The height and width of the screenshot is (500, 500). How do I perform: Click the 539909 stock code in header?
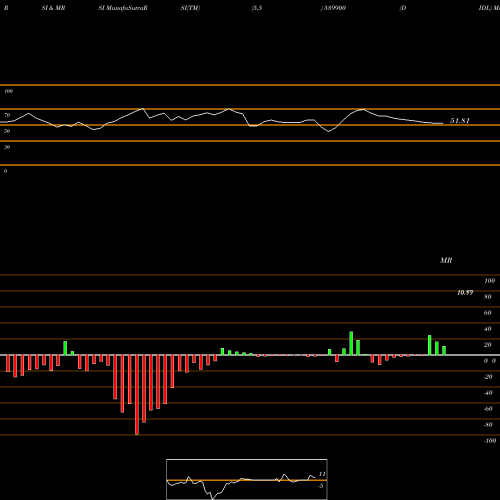pos(334,8)
